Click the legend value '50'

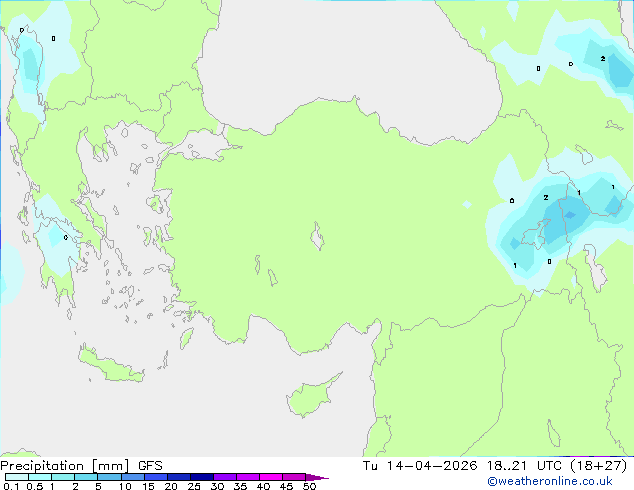[x=309, y=486]
